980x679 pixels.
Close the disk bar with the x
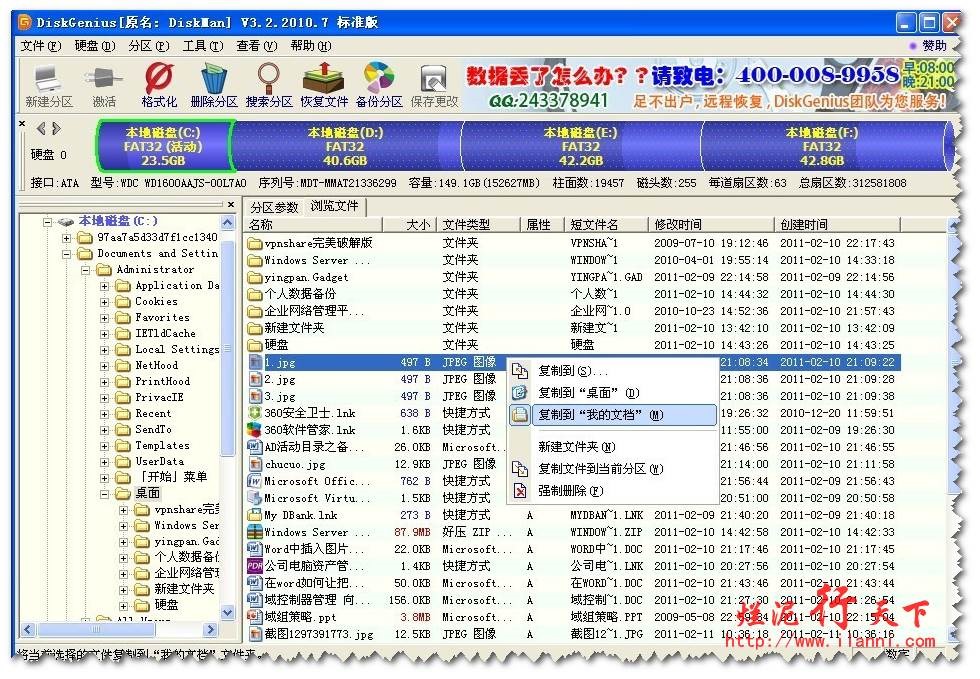click(x=22, y=124)
